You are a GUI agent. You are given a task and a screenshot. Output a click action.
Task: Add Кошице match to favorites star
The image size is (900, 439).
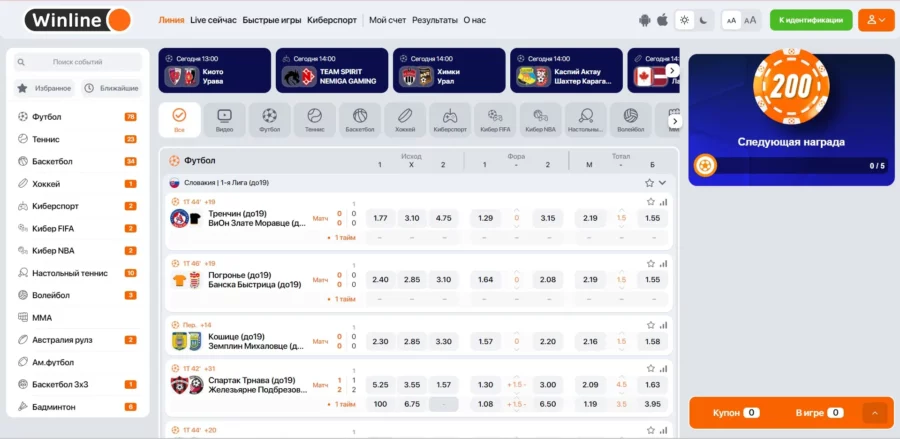coord(650,325)
